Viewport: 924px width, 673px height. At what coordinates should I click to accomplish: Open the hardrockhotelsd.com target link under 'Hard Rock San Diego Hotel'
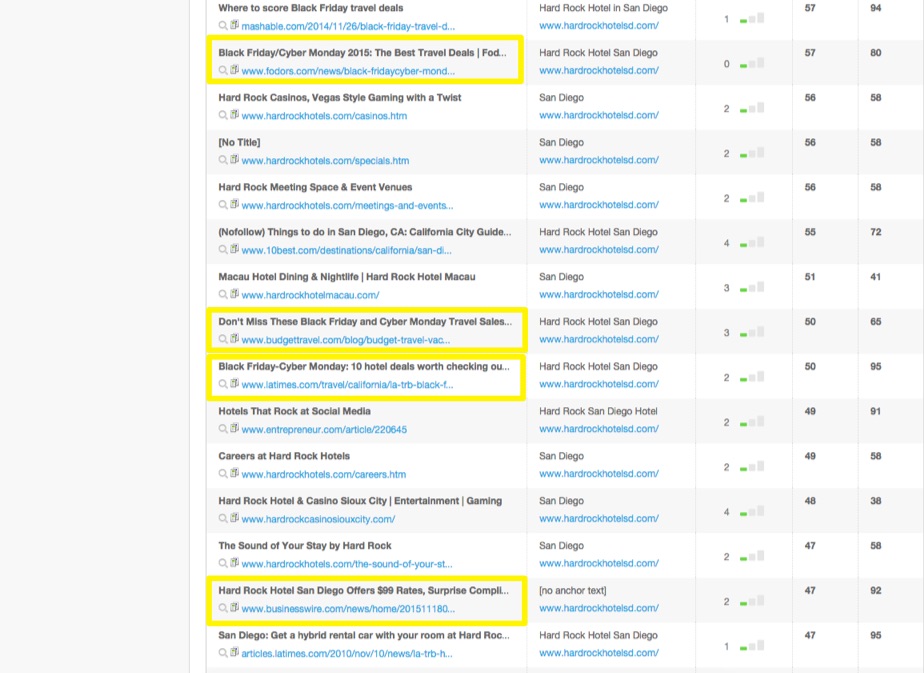(599, 428)
